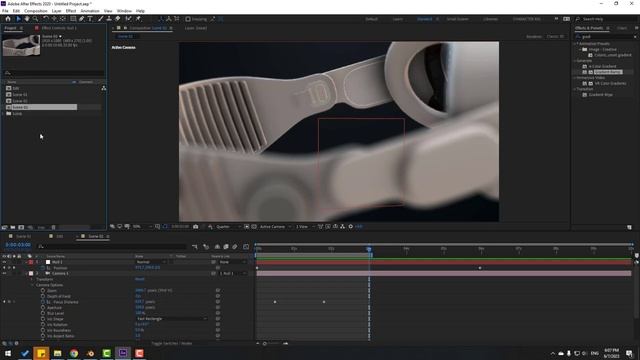Screen dimensions: 640x360
Task: Select the Zoom tool in the toolbar
Action: pos(36,19)
